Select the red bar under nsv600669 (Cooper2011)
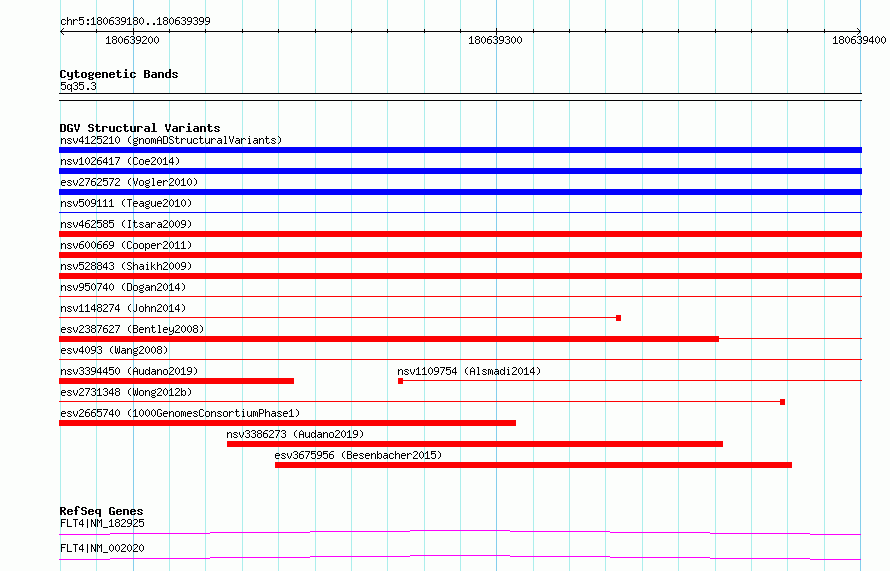 pyautogui.click(x=460, y=255)
